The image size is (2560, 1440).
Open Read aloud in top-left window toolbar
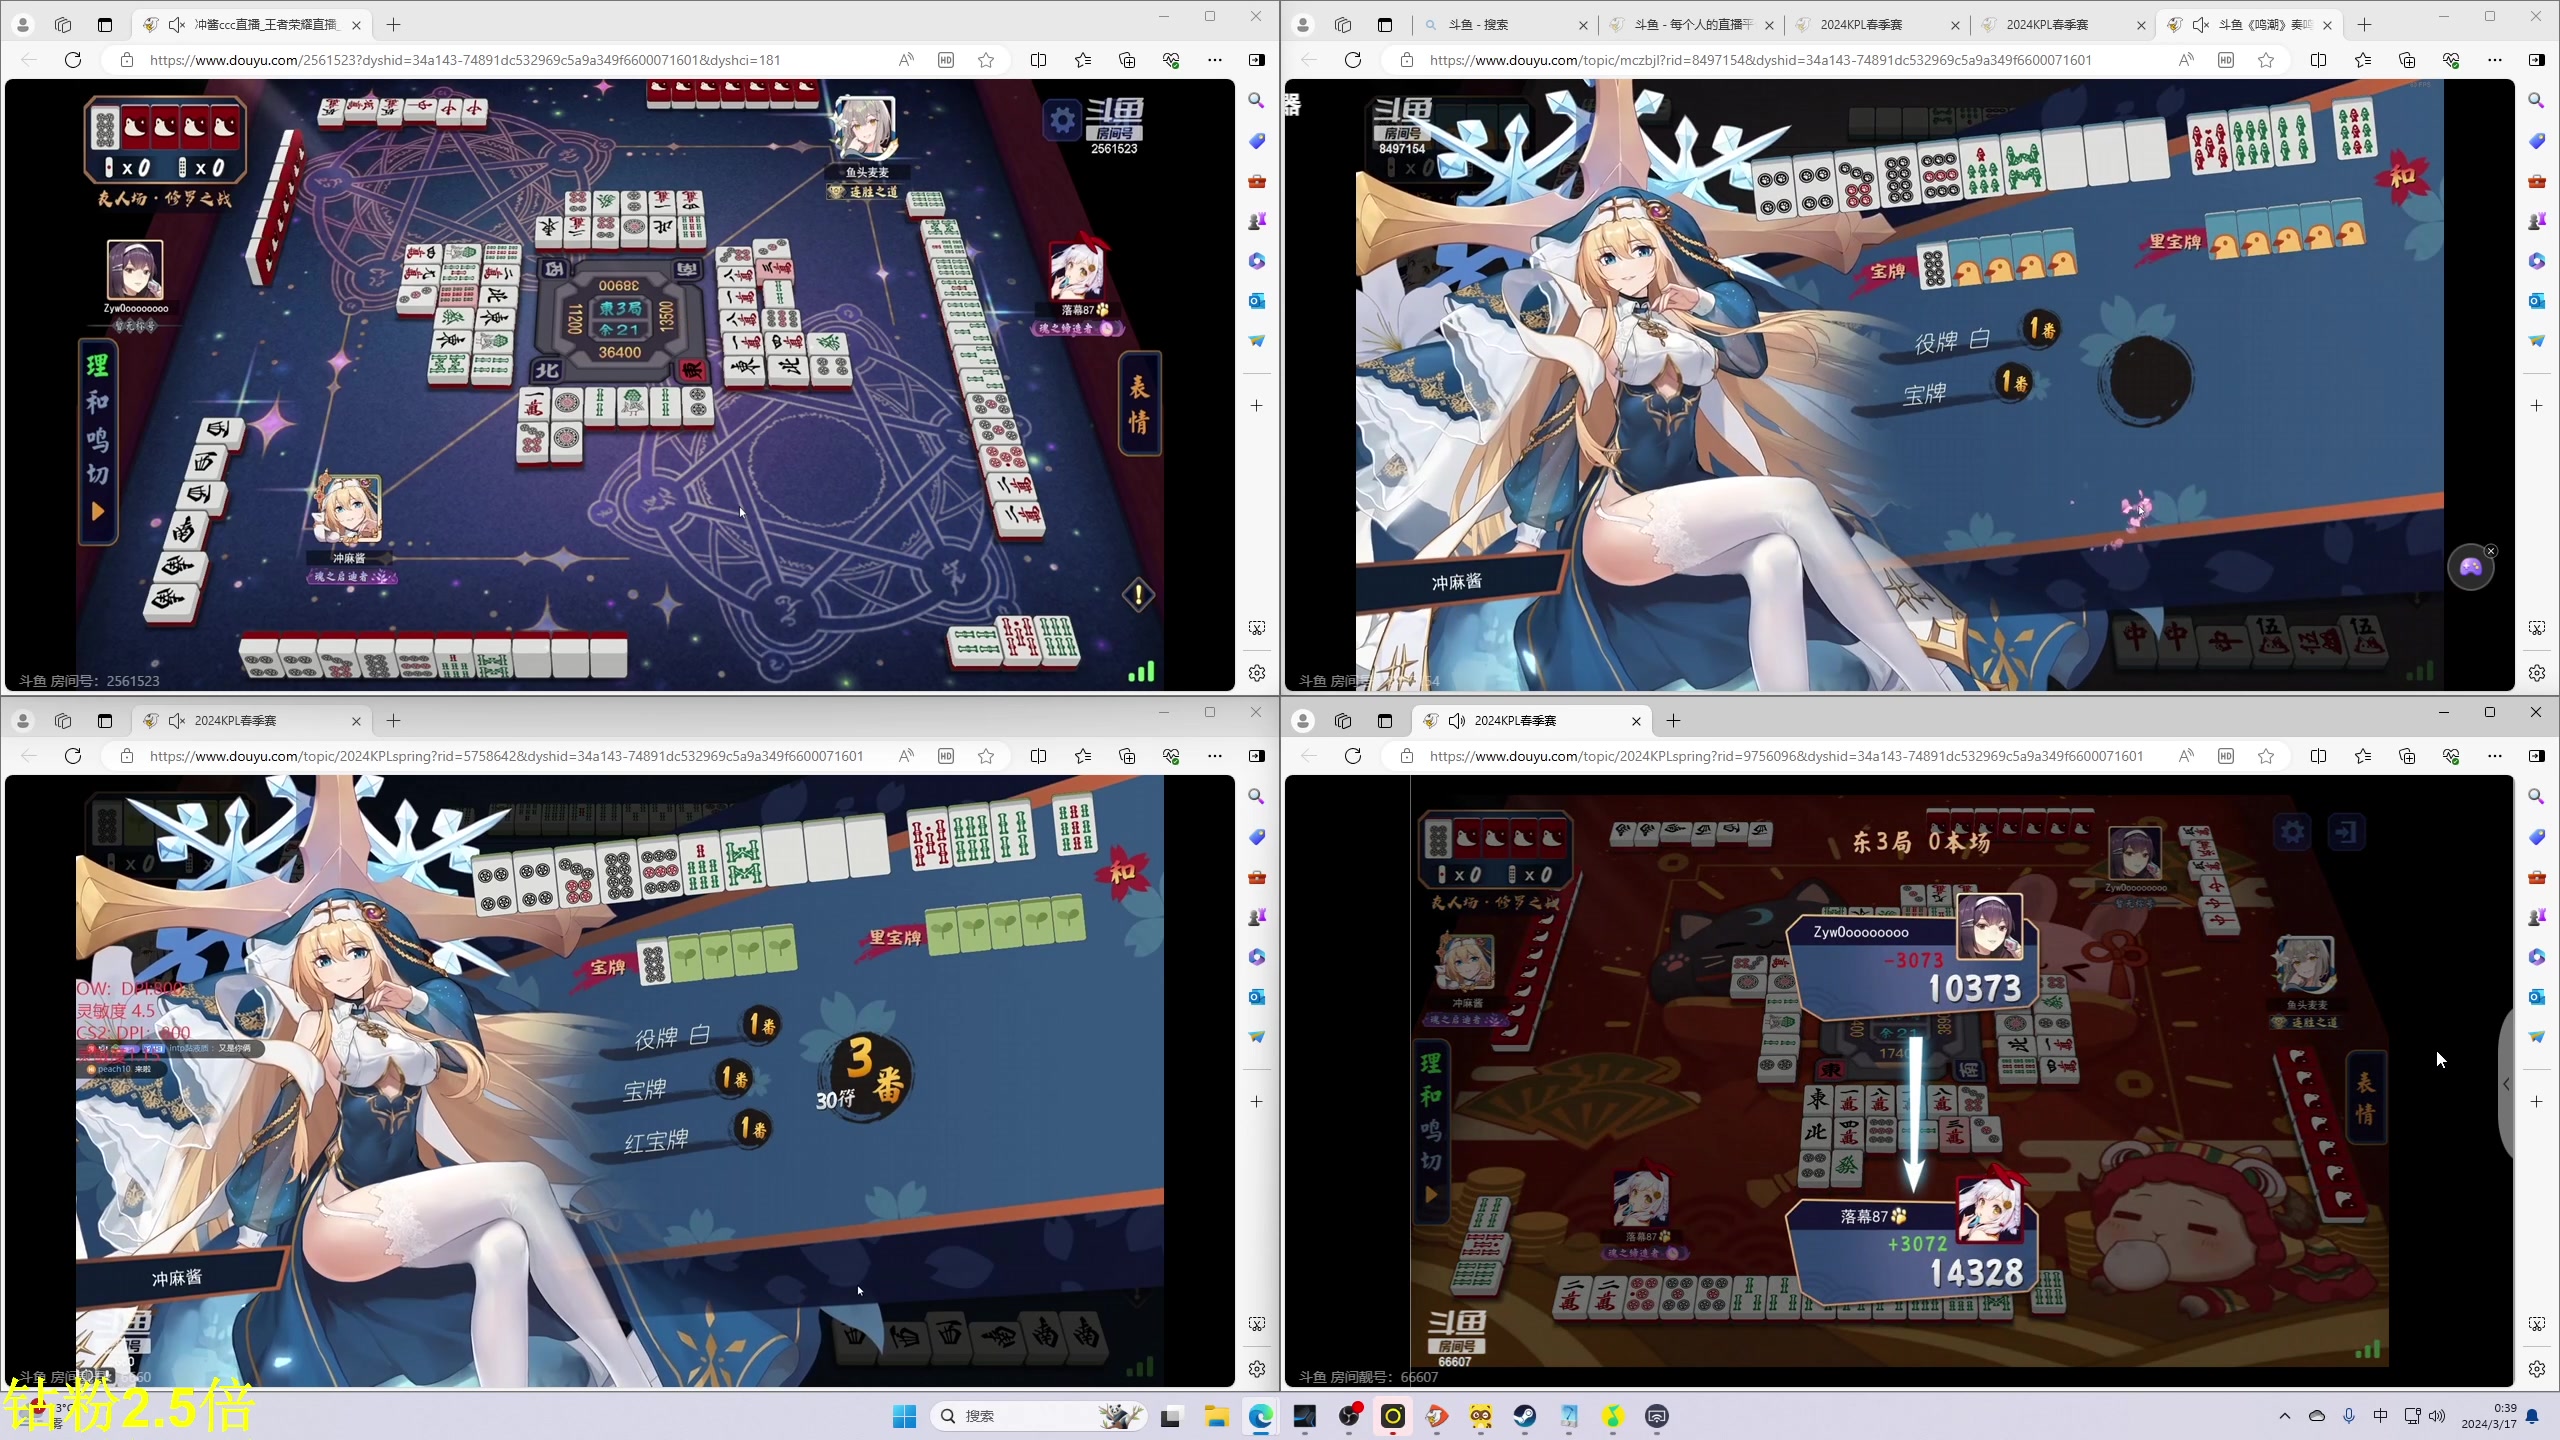point(906,60)
